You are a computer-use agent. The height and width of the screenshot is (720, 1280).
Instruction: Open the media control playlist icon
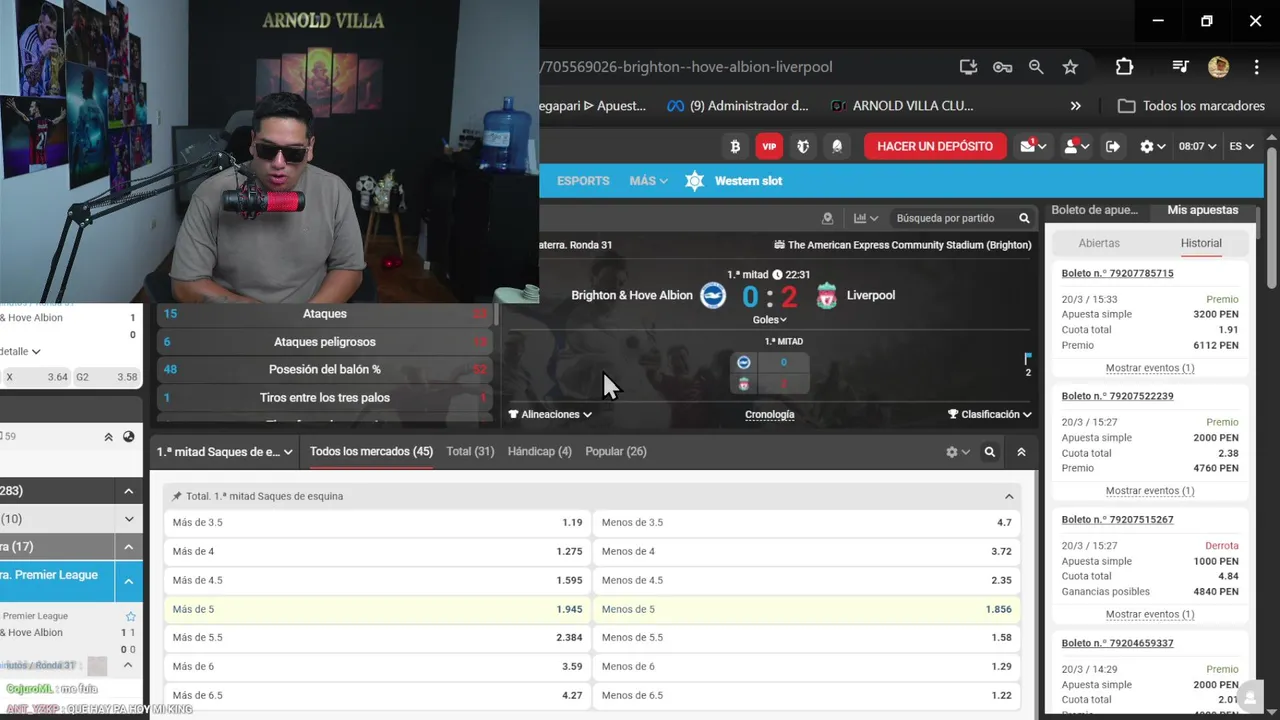click(x=1180, y=67)
